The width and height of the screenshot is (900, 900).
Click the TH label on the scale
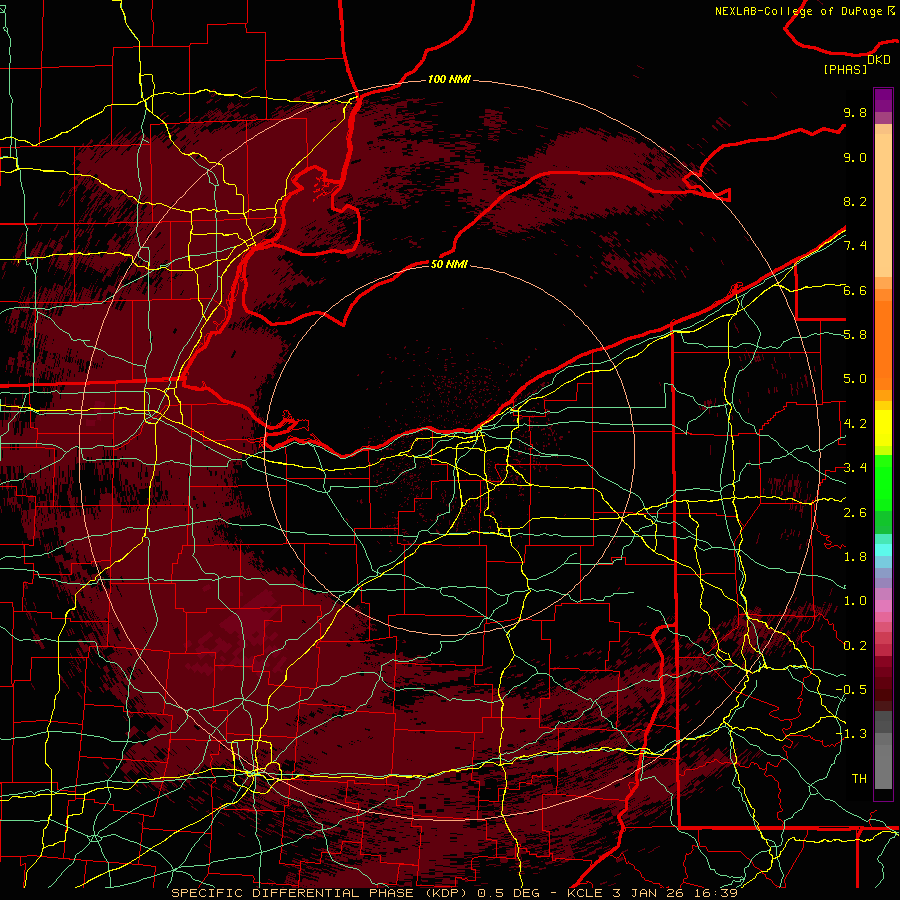[x=859, y=779]
